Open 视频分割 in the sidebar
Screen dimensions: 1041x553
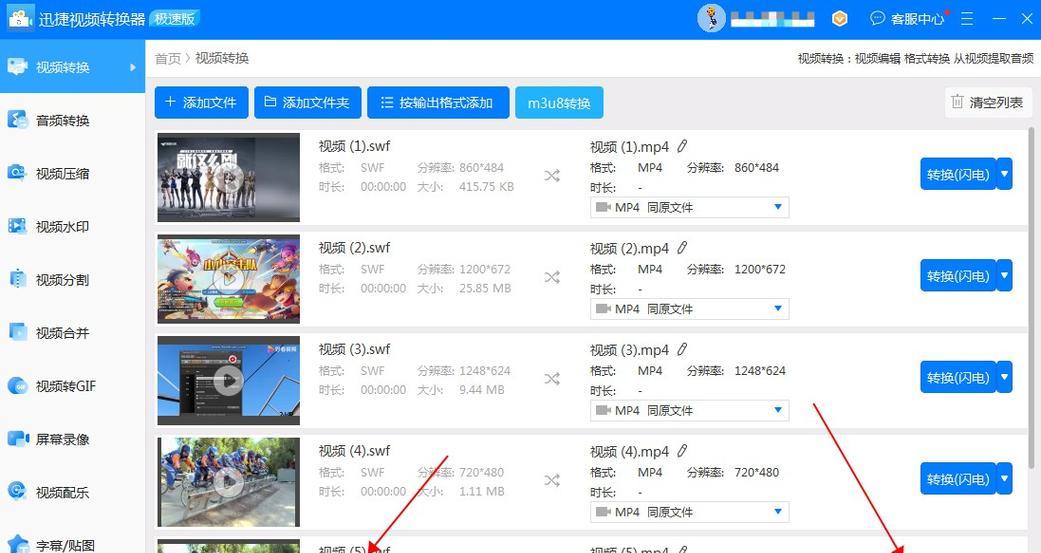(x=72, y=279)
